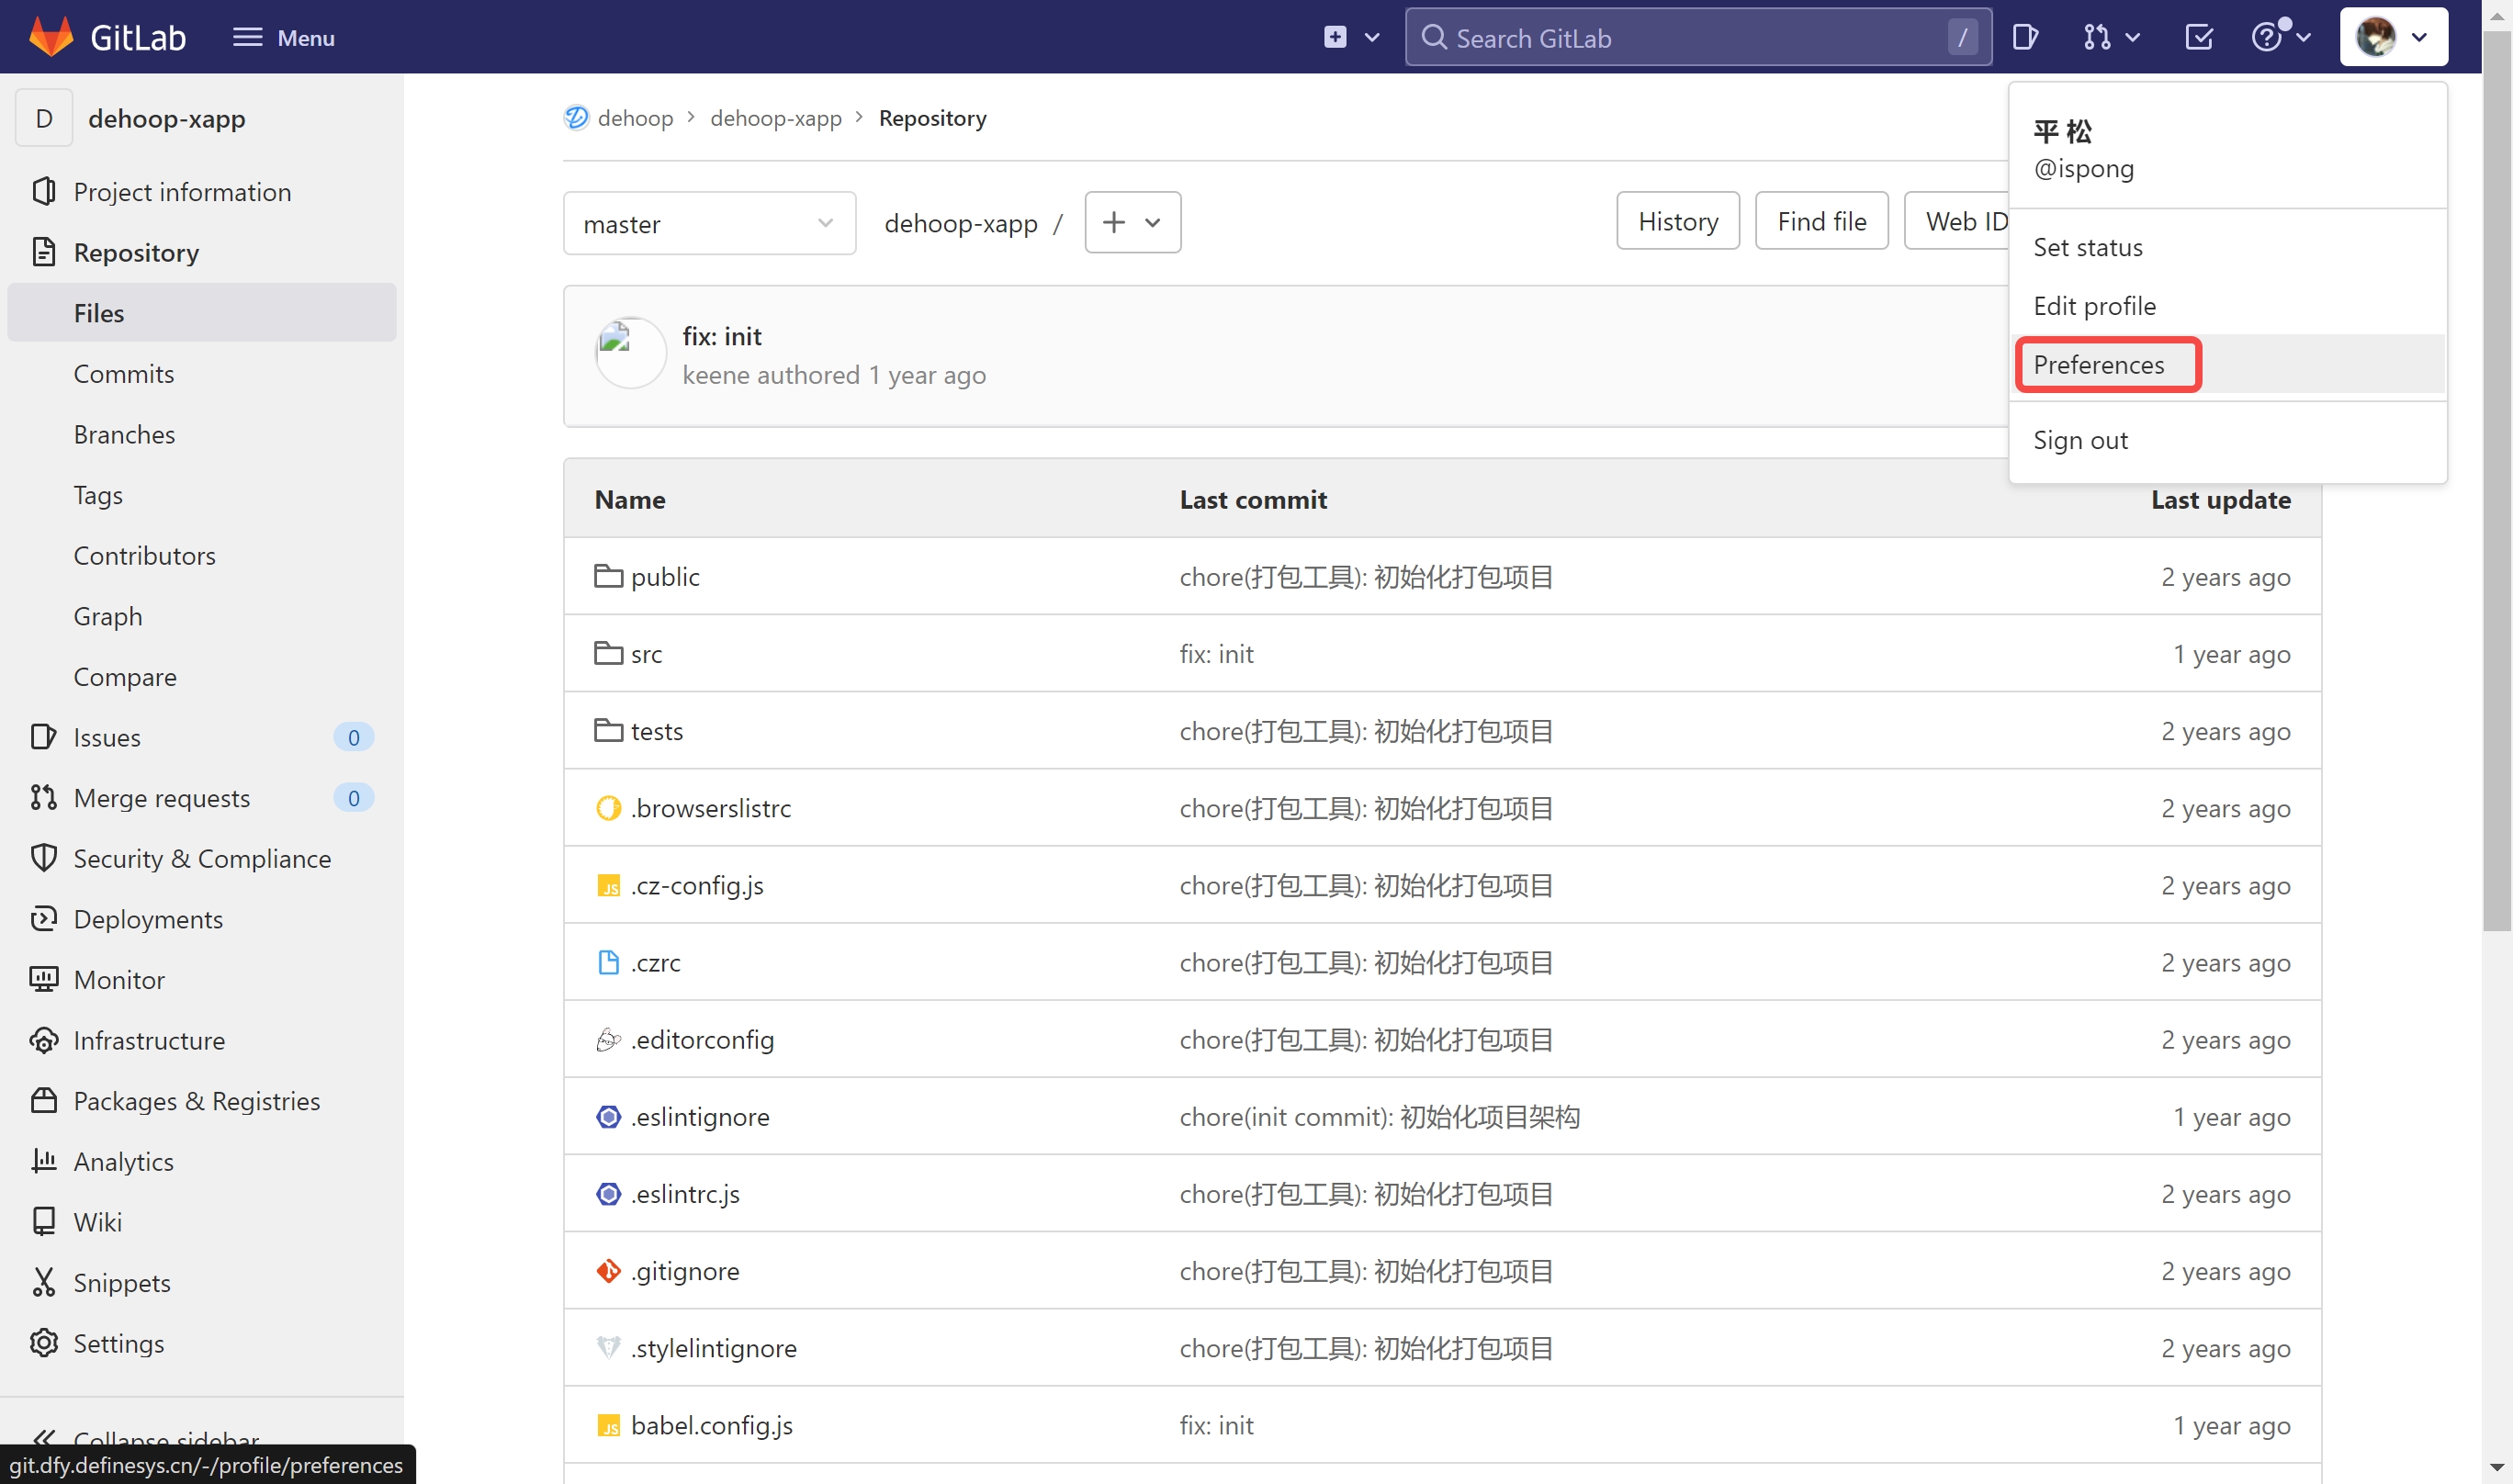Viewport: 2513px width, 1484px height.
Task: Expand the Help question mark dropdown
Action: [x=2280, y=37]
